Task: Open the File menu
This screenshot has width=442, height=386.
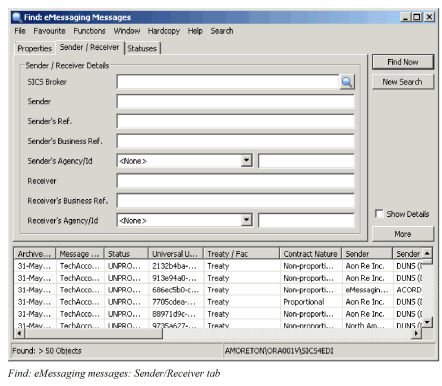Action: click(x=20, y=31)
